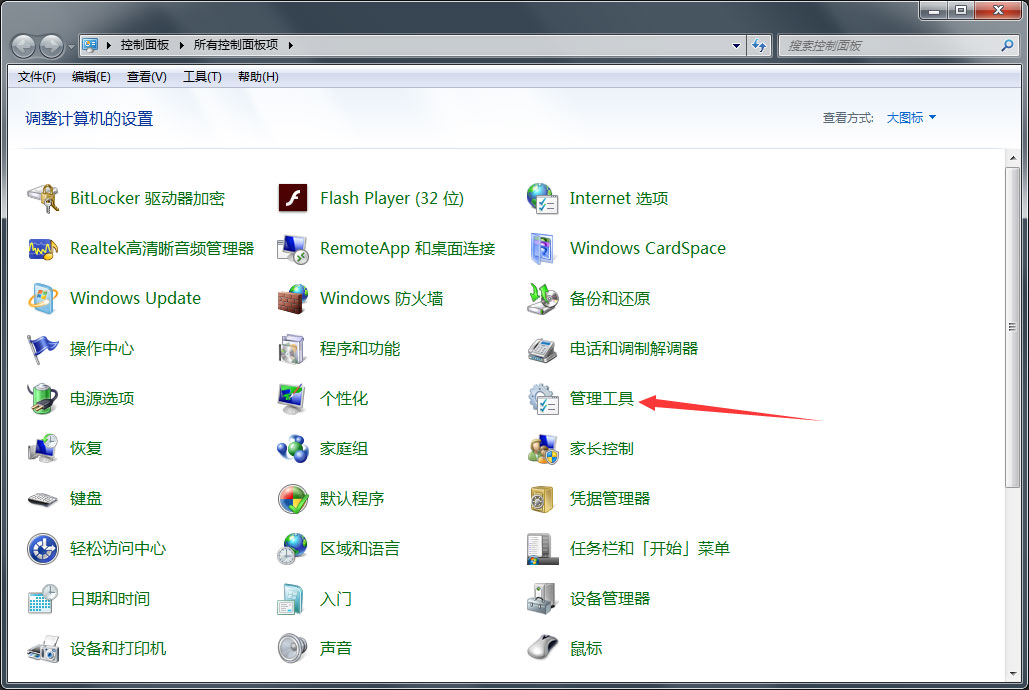This screenshot has width=1029, height=690.
Task: Open the 日期和时间 calendar icon
Action: pos(43,599)
